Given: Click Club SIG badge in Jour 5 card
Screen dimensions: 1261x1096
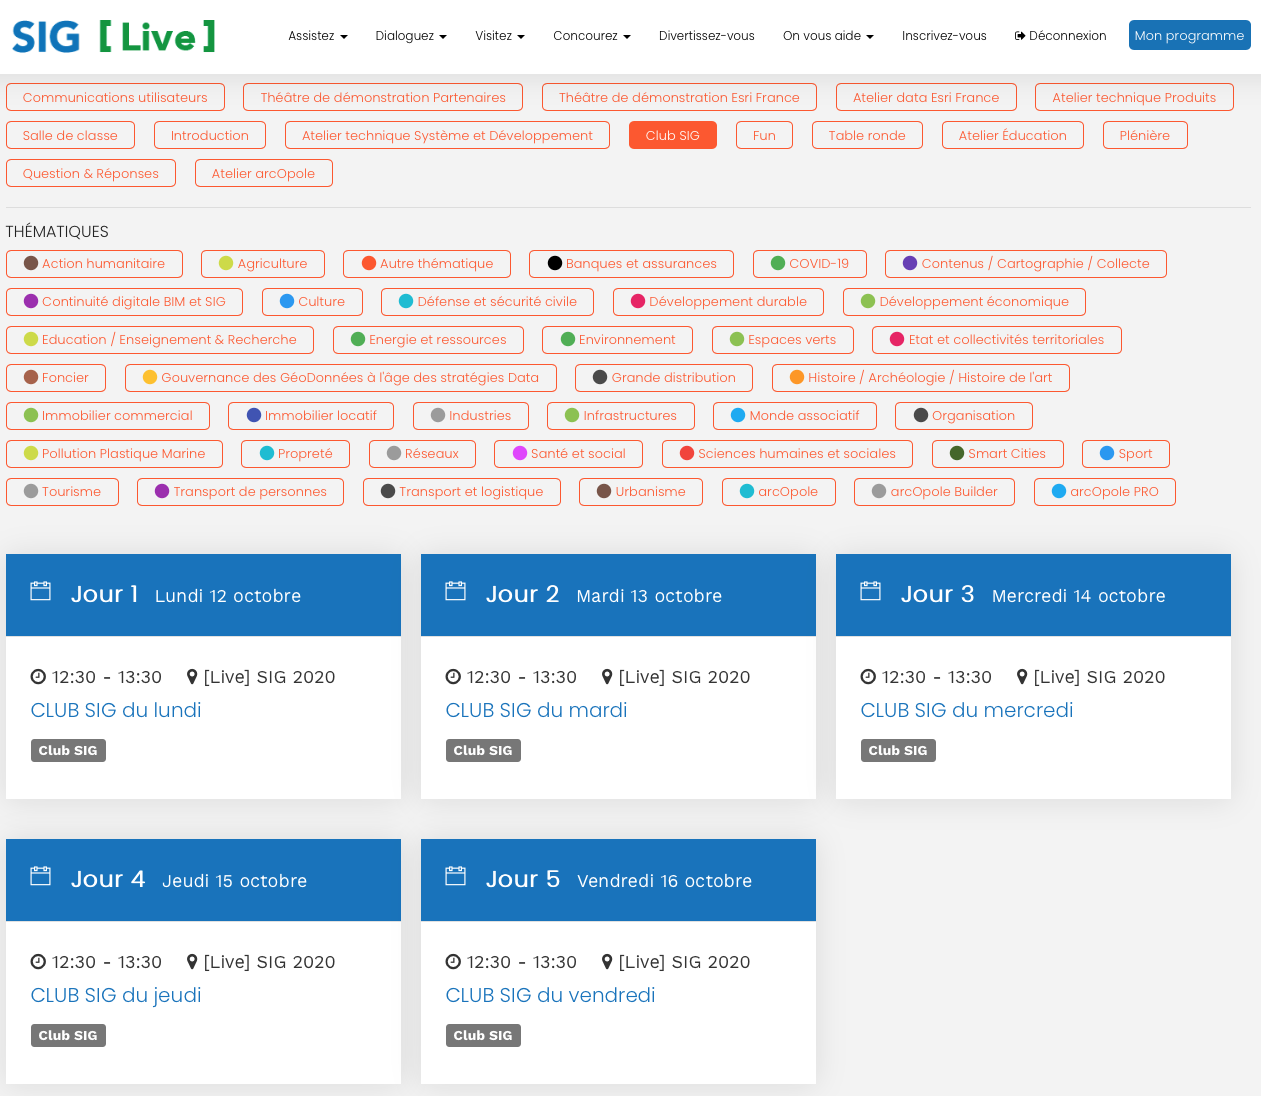Looking at the screenshot, I should [x=483, y=1035].
